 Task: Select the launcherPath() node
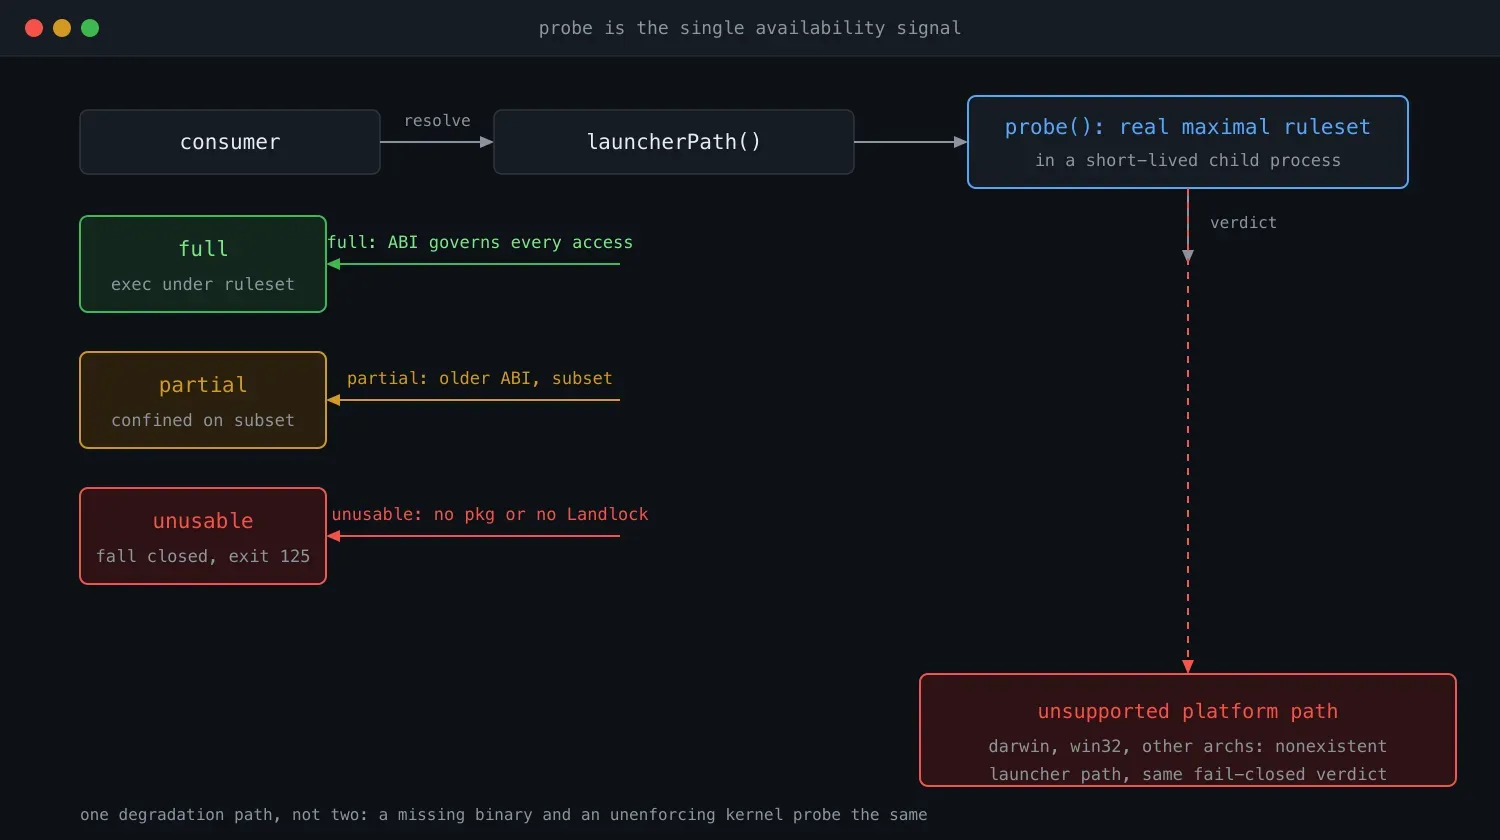tap(674, 142)
